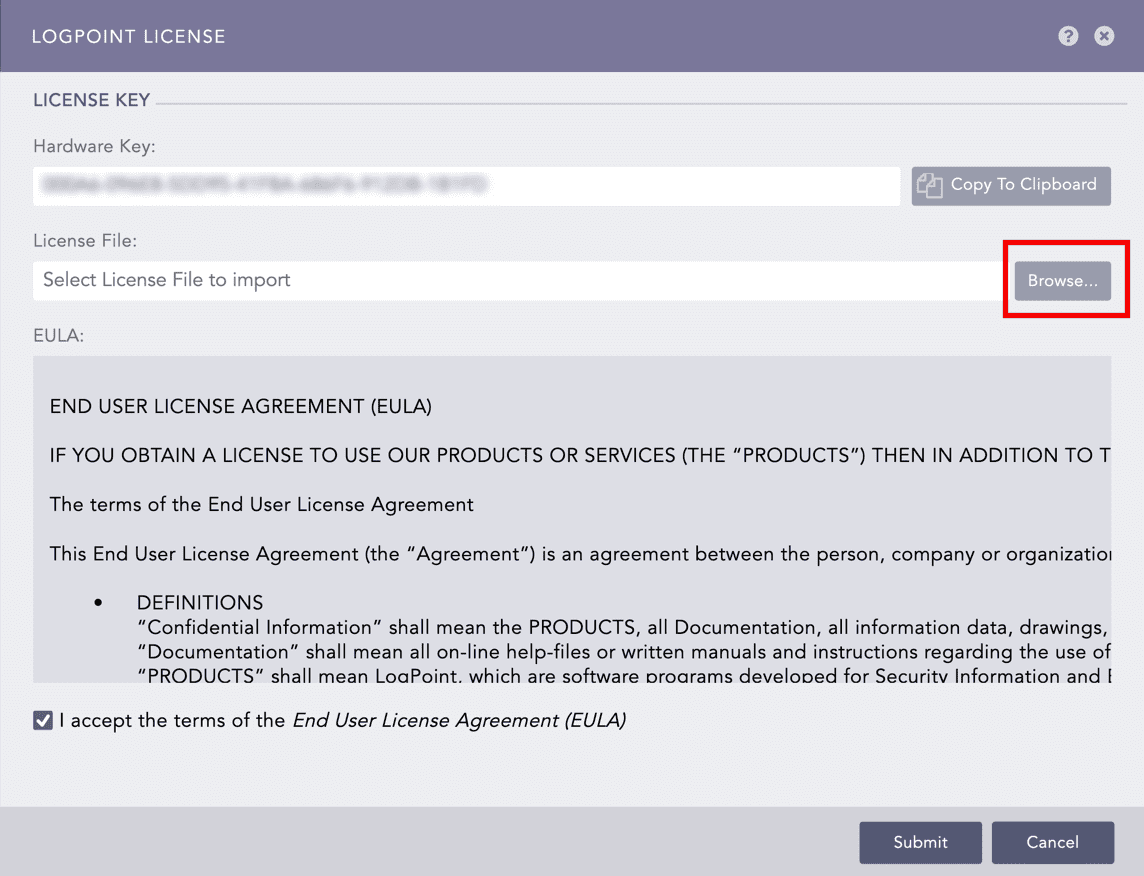Open the Browse file picker
Screen dimensions: 1144x876
point(1062,281)
